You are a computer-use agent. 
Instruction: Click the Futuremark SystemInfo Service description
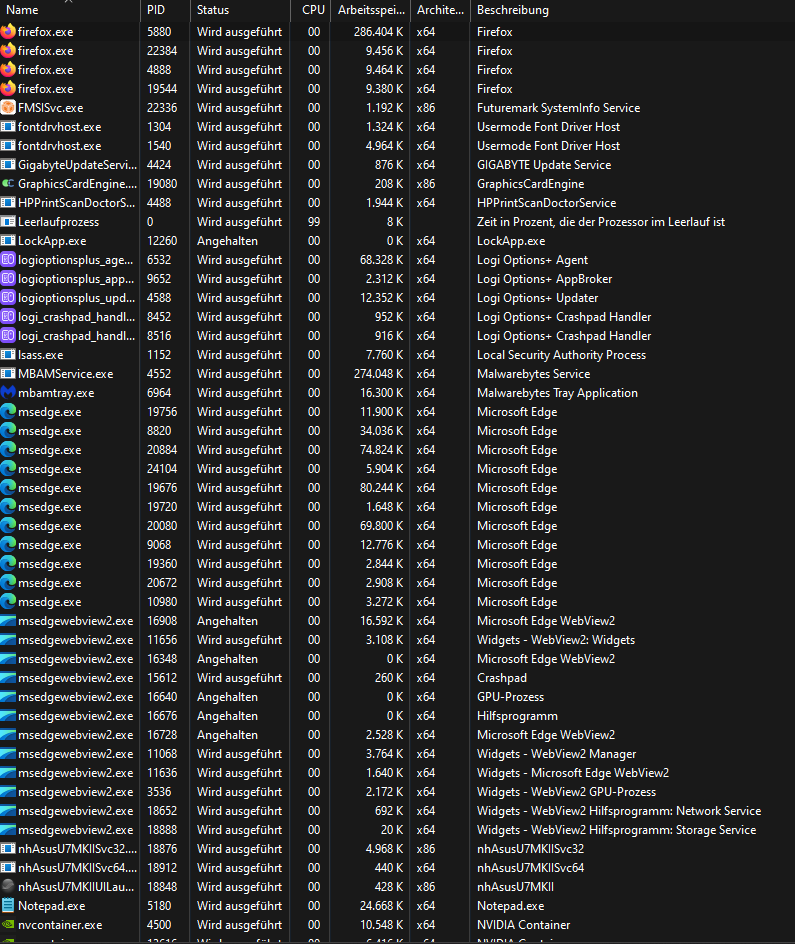558,108
